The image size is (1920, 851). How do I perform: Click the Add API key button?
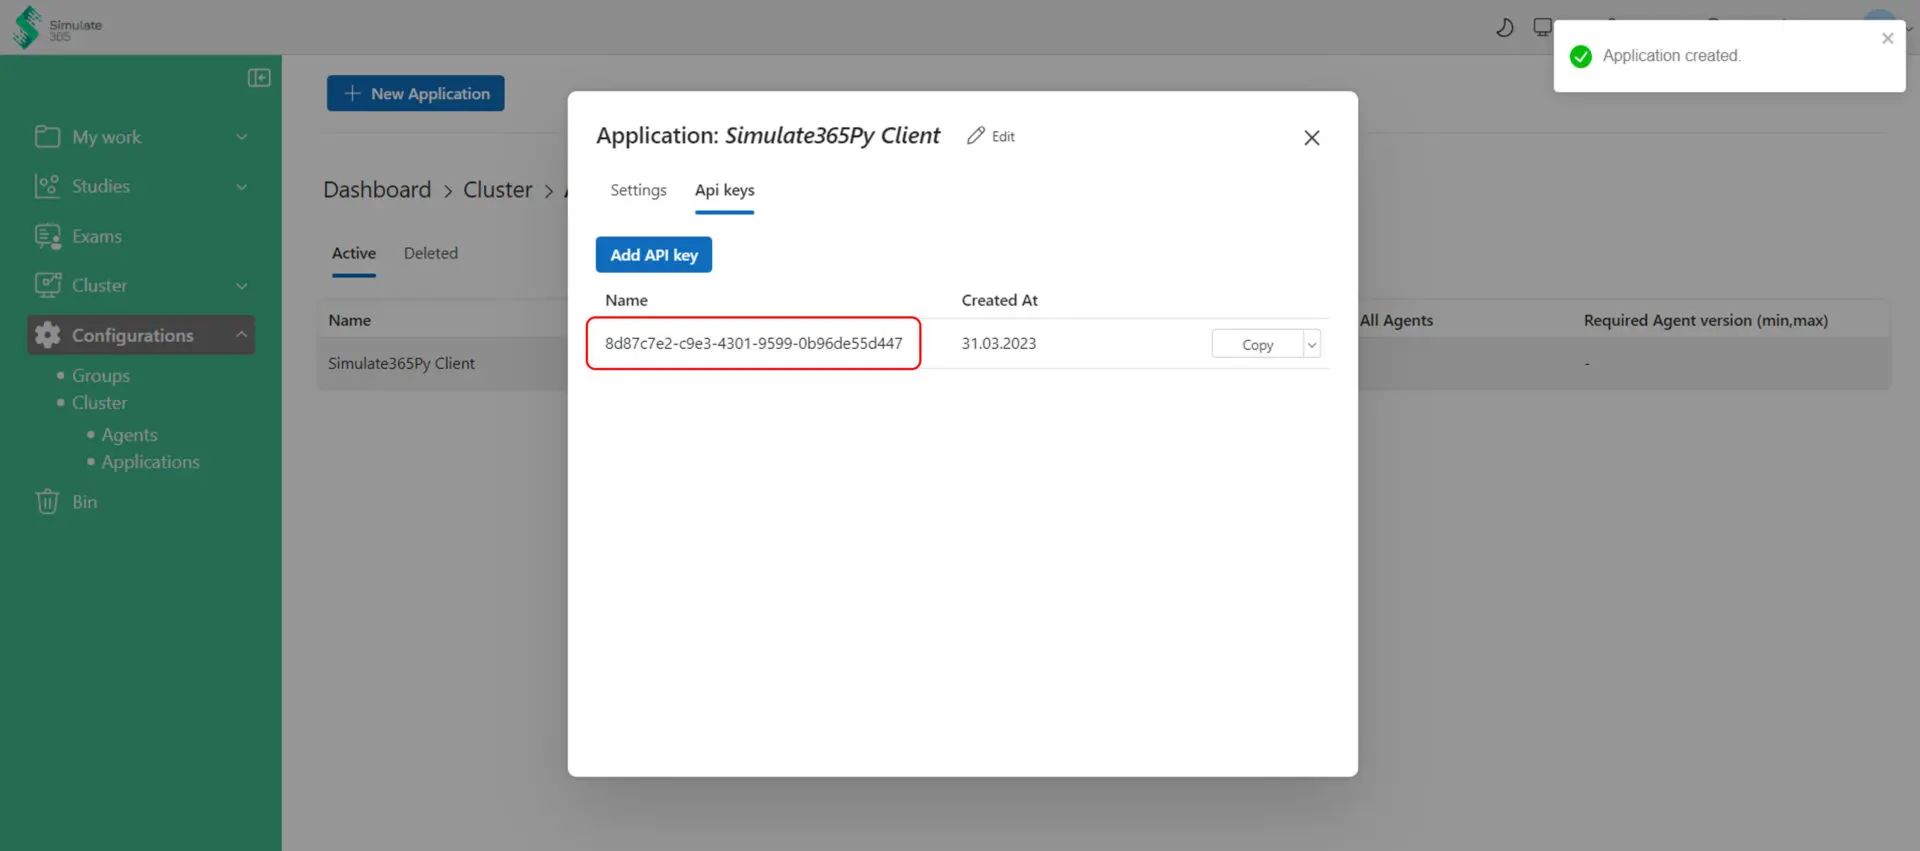coord(654,255)
